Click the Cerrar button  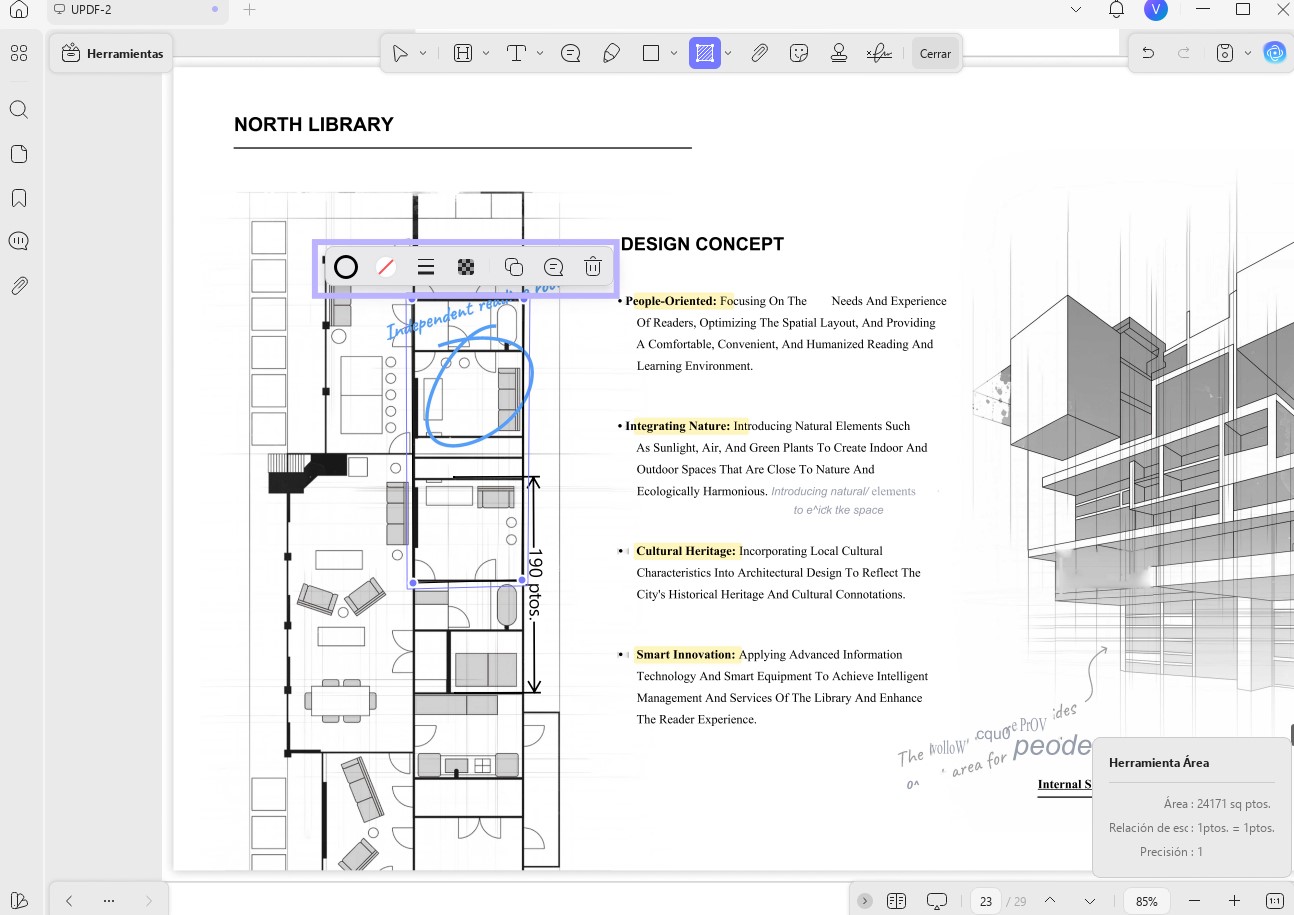pos(935,53)
